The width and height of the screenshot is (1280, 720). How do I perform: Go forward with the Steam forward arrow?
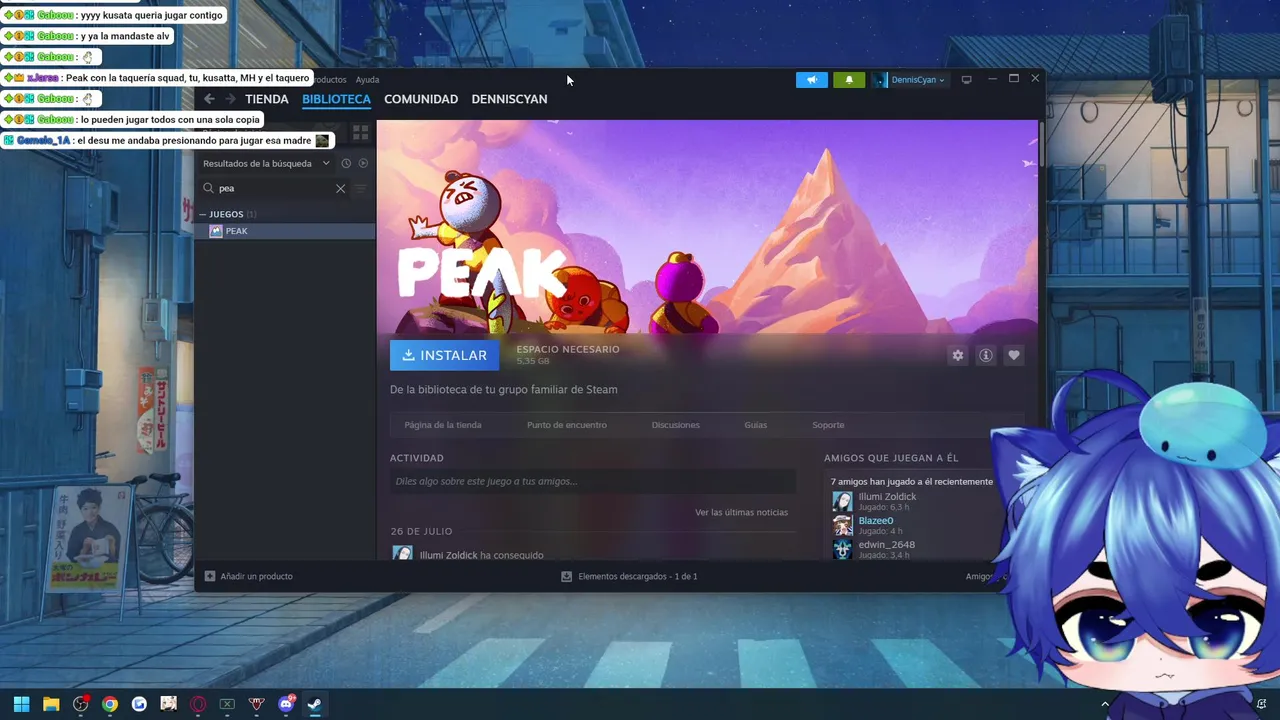tap(230, 99)
